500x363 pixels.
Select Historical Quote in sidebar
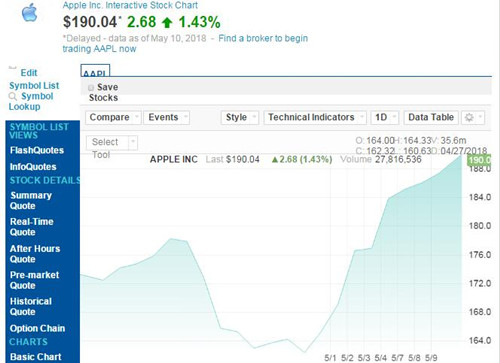(31, 306)
